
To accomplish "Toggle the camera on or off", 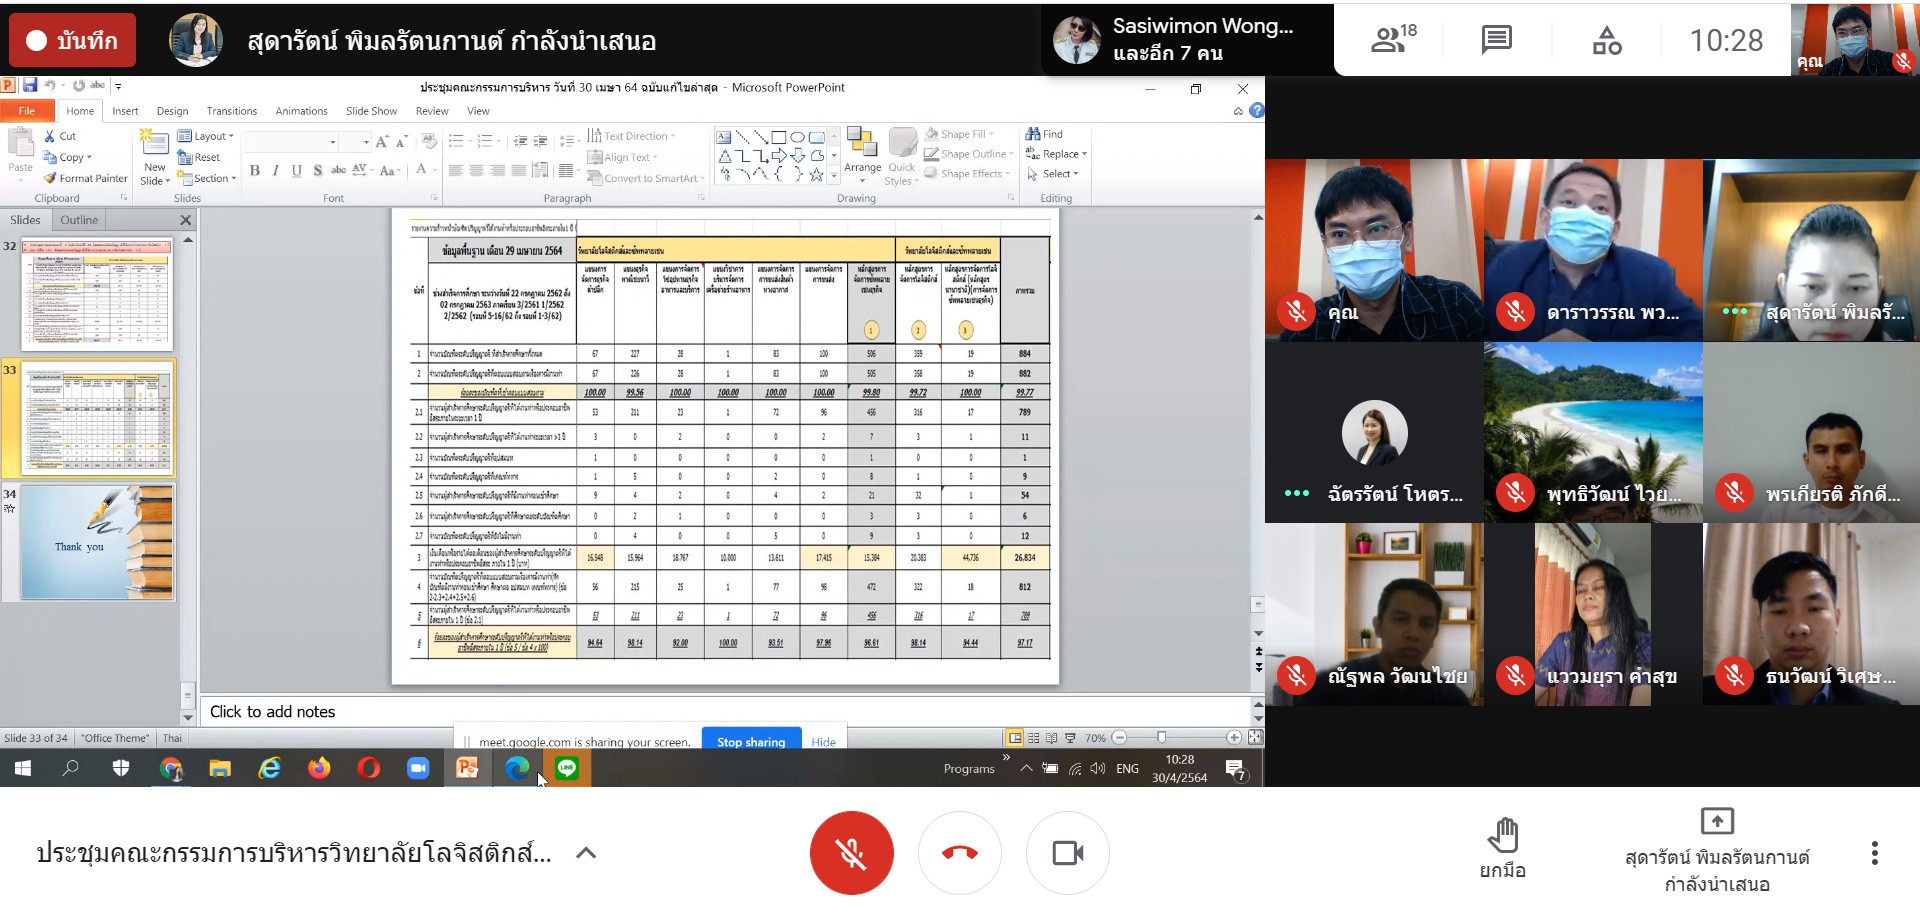I will (x=1067, y=853).
